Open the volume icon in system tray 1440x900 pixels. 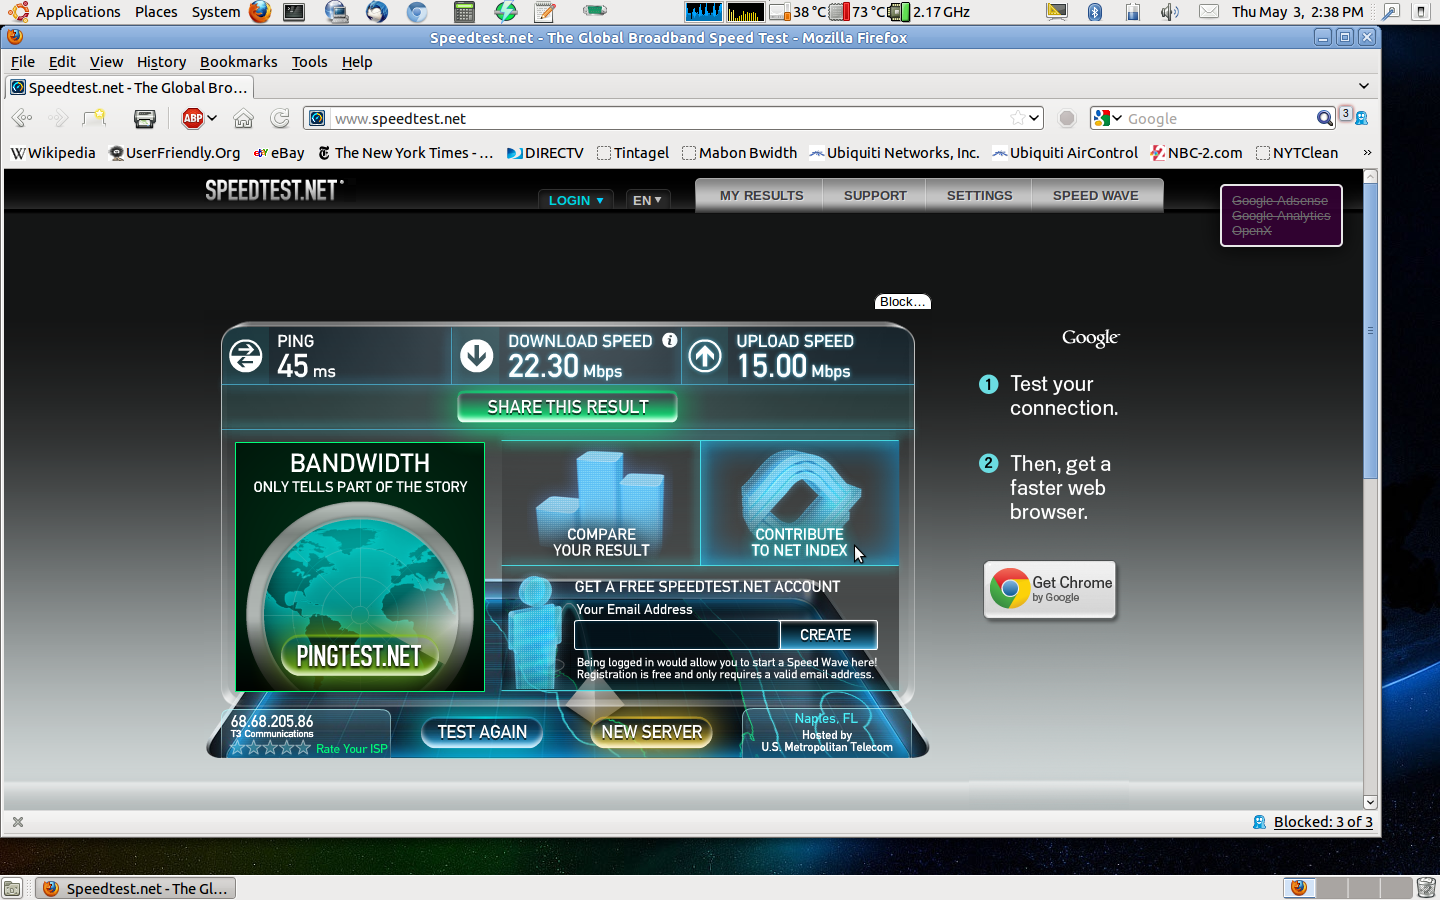1169,12
